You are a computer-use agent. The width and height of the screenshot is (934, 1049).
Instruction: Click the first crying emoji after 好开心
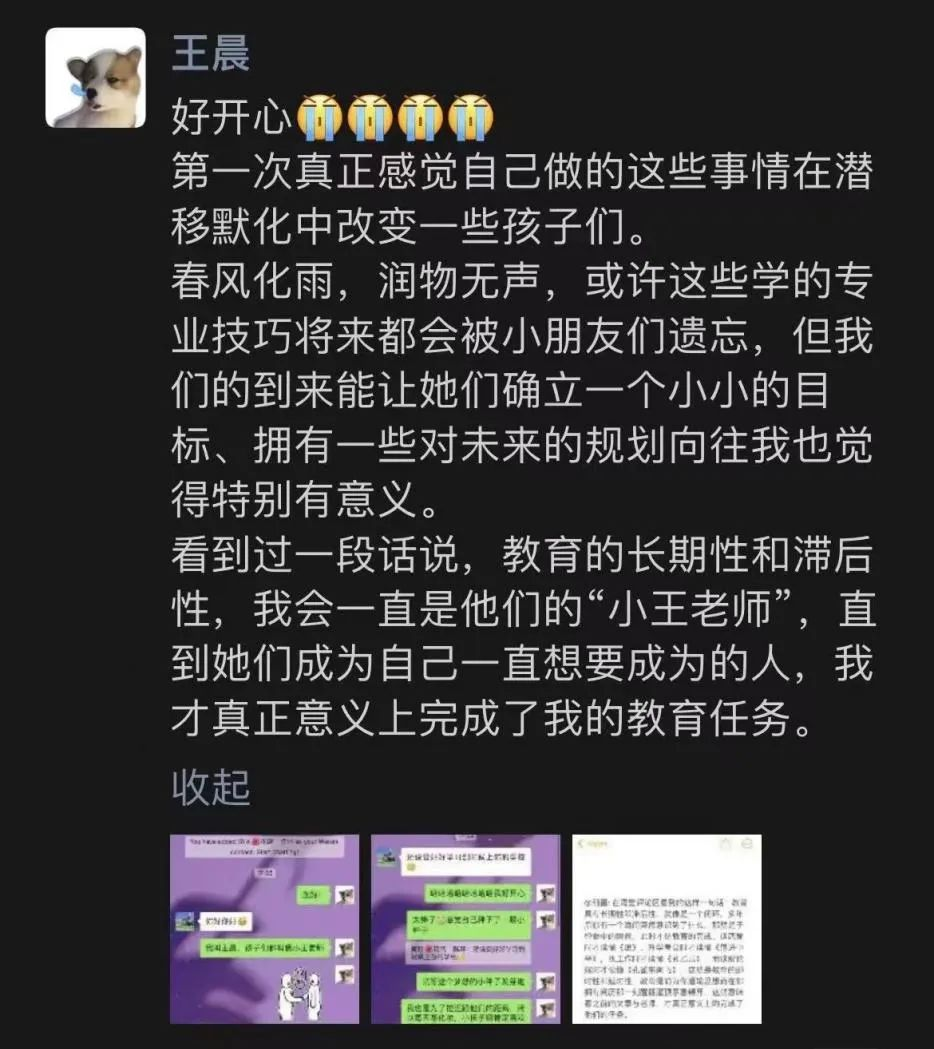[x=319, y=118]
